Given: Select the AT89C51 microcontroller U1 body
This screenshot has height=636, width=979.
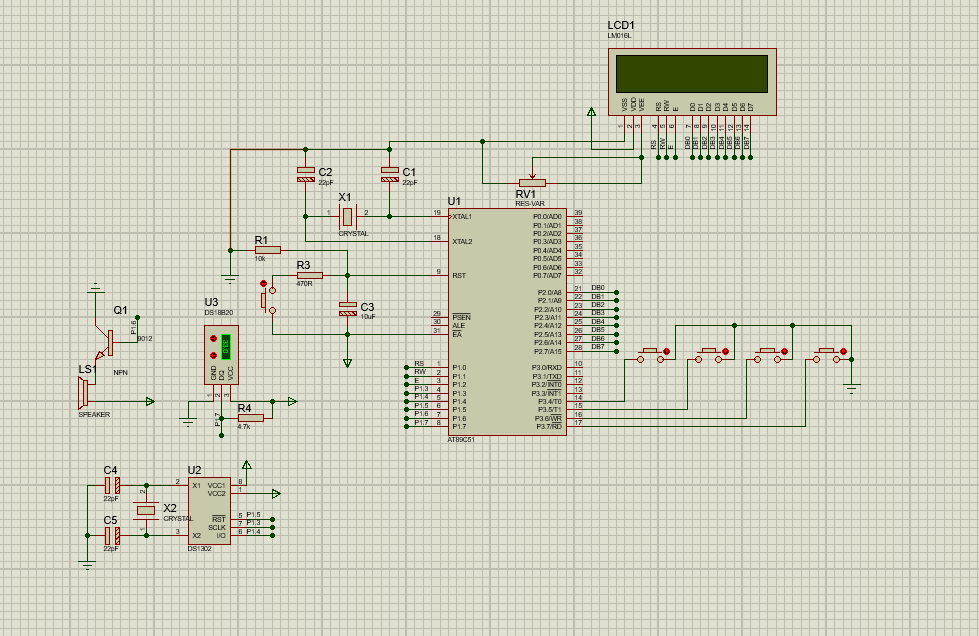Looking at the screenshot, I should [507, 321].
